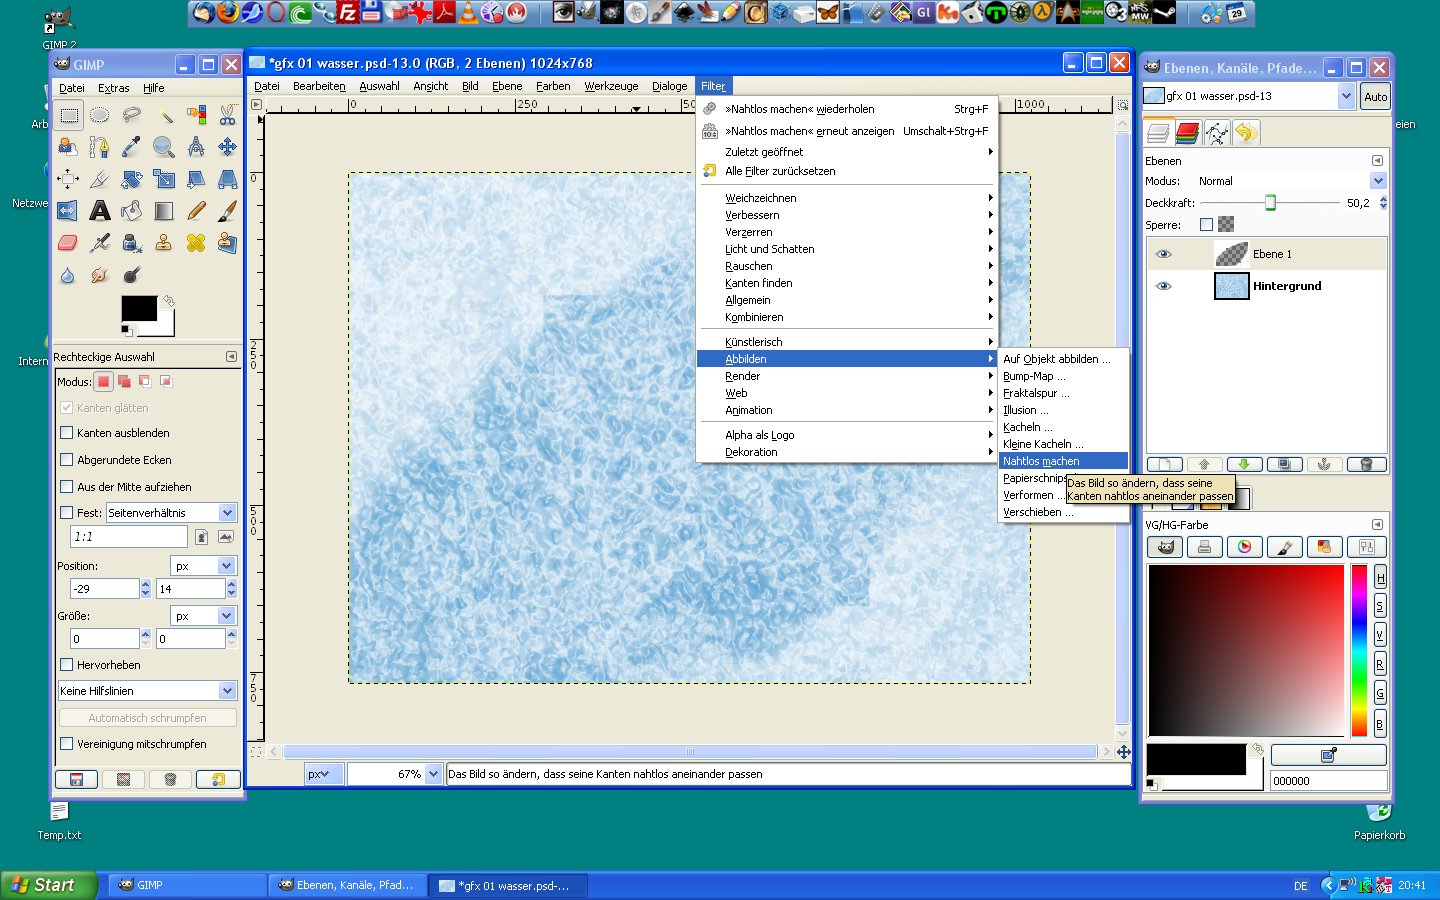Viewport: 1440px width, 900px height.
Task: Choose the Blend gradient tool
Action: coord(164,211)
